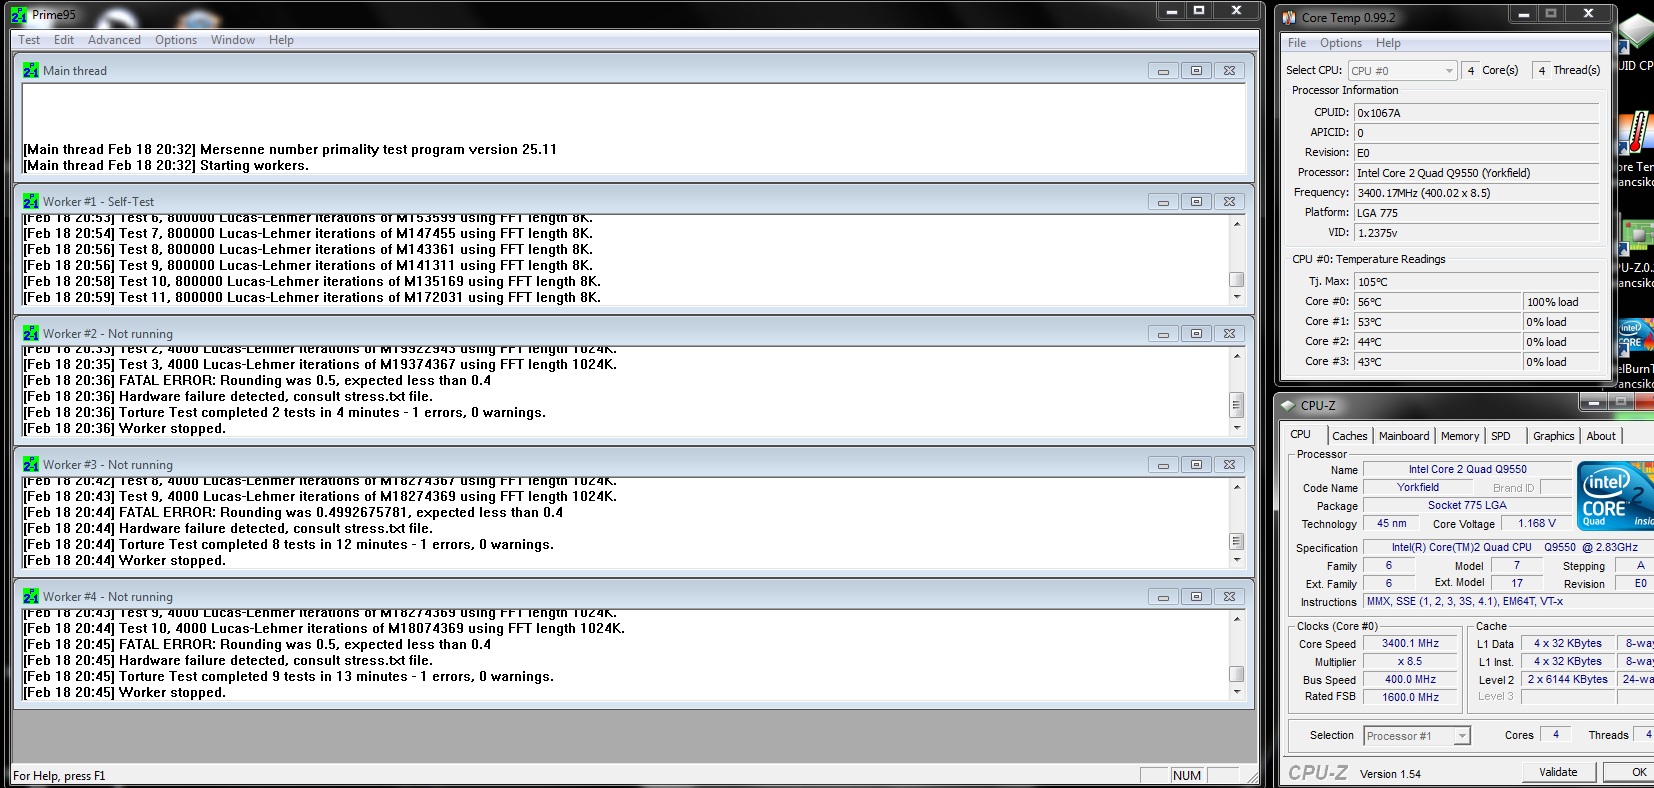This screenshot has width=1654, height=788.
Task: Click Worker #1 scrollbar down arrow
Action: tap(1237, 297)
